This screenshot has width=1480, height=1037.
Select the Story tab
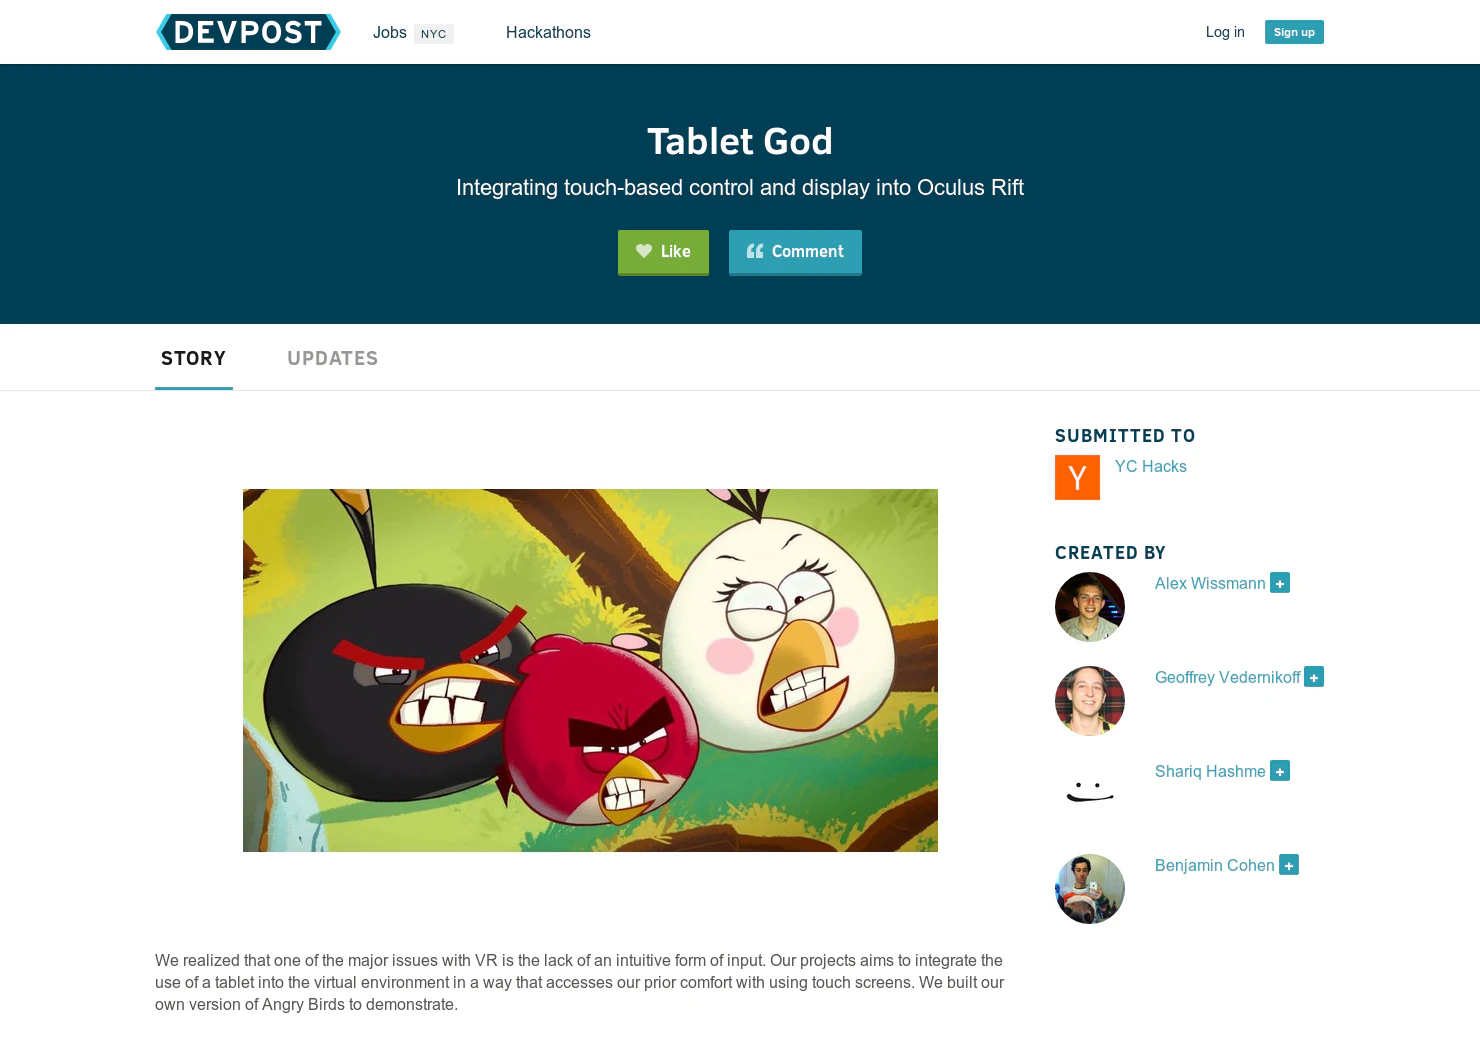(x=194, y=358)
